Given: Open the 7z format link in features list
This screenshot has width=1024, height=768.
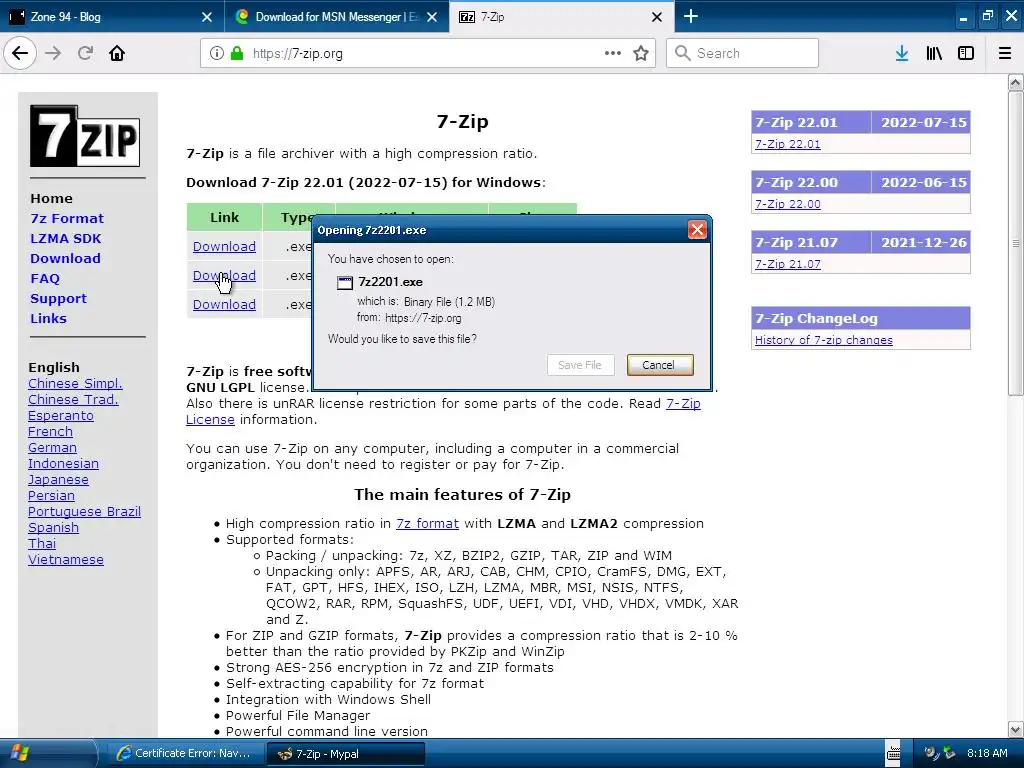Looking at the screenshot, I should [427, 523].
